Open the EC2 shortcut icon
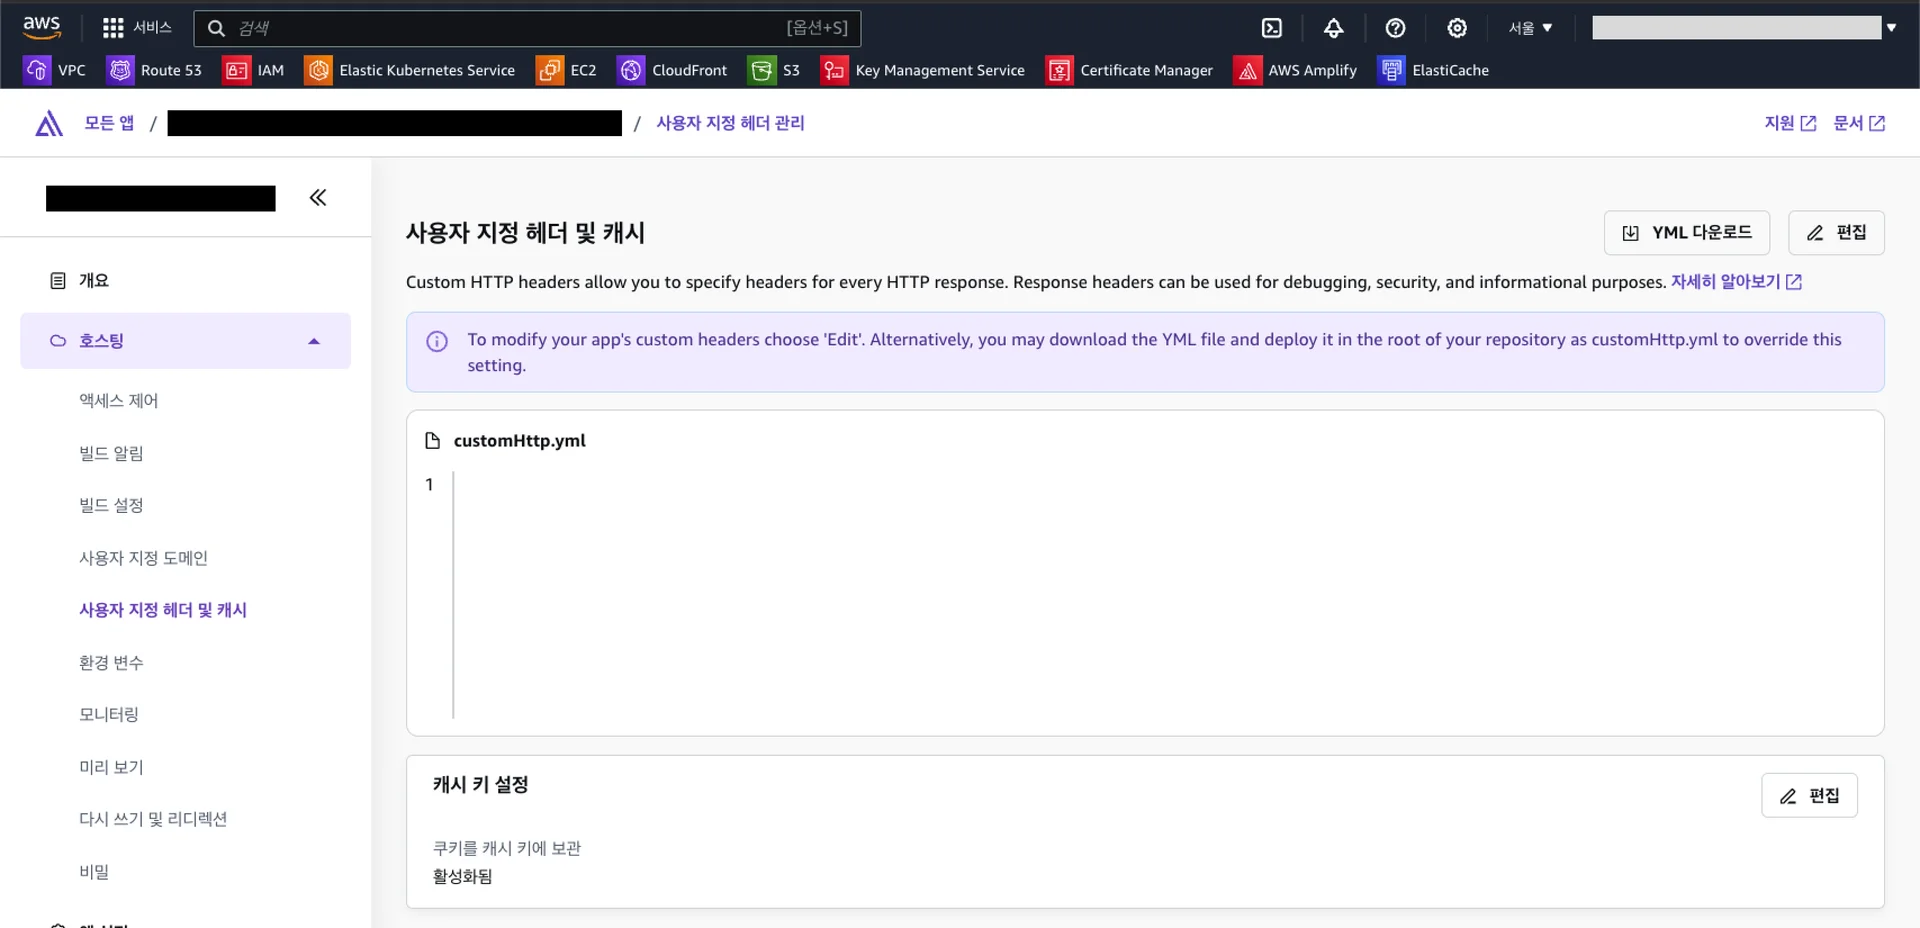 pos(549,70)
